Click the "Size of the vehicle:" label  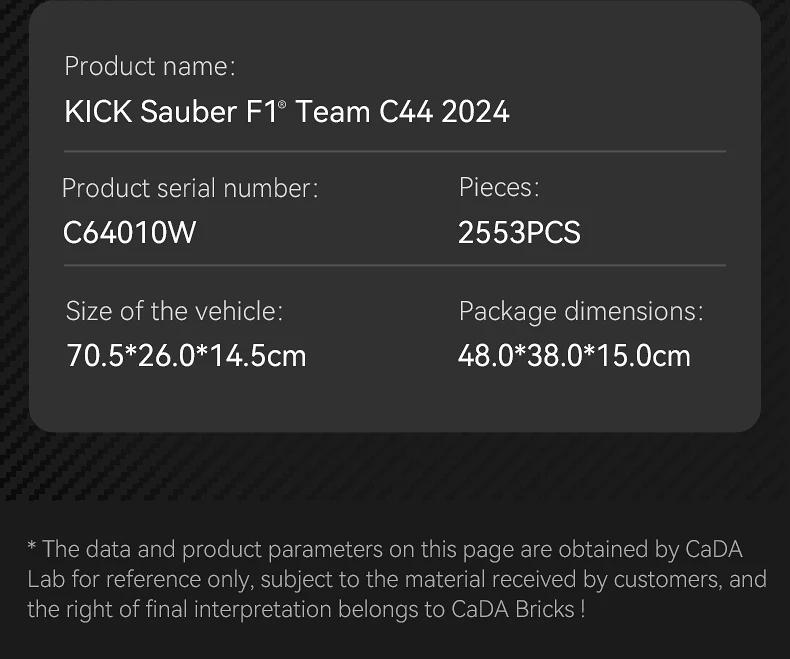pyautogui.click(x=174, y=311)
